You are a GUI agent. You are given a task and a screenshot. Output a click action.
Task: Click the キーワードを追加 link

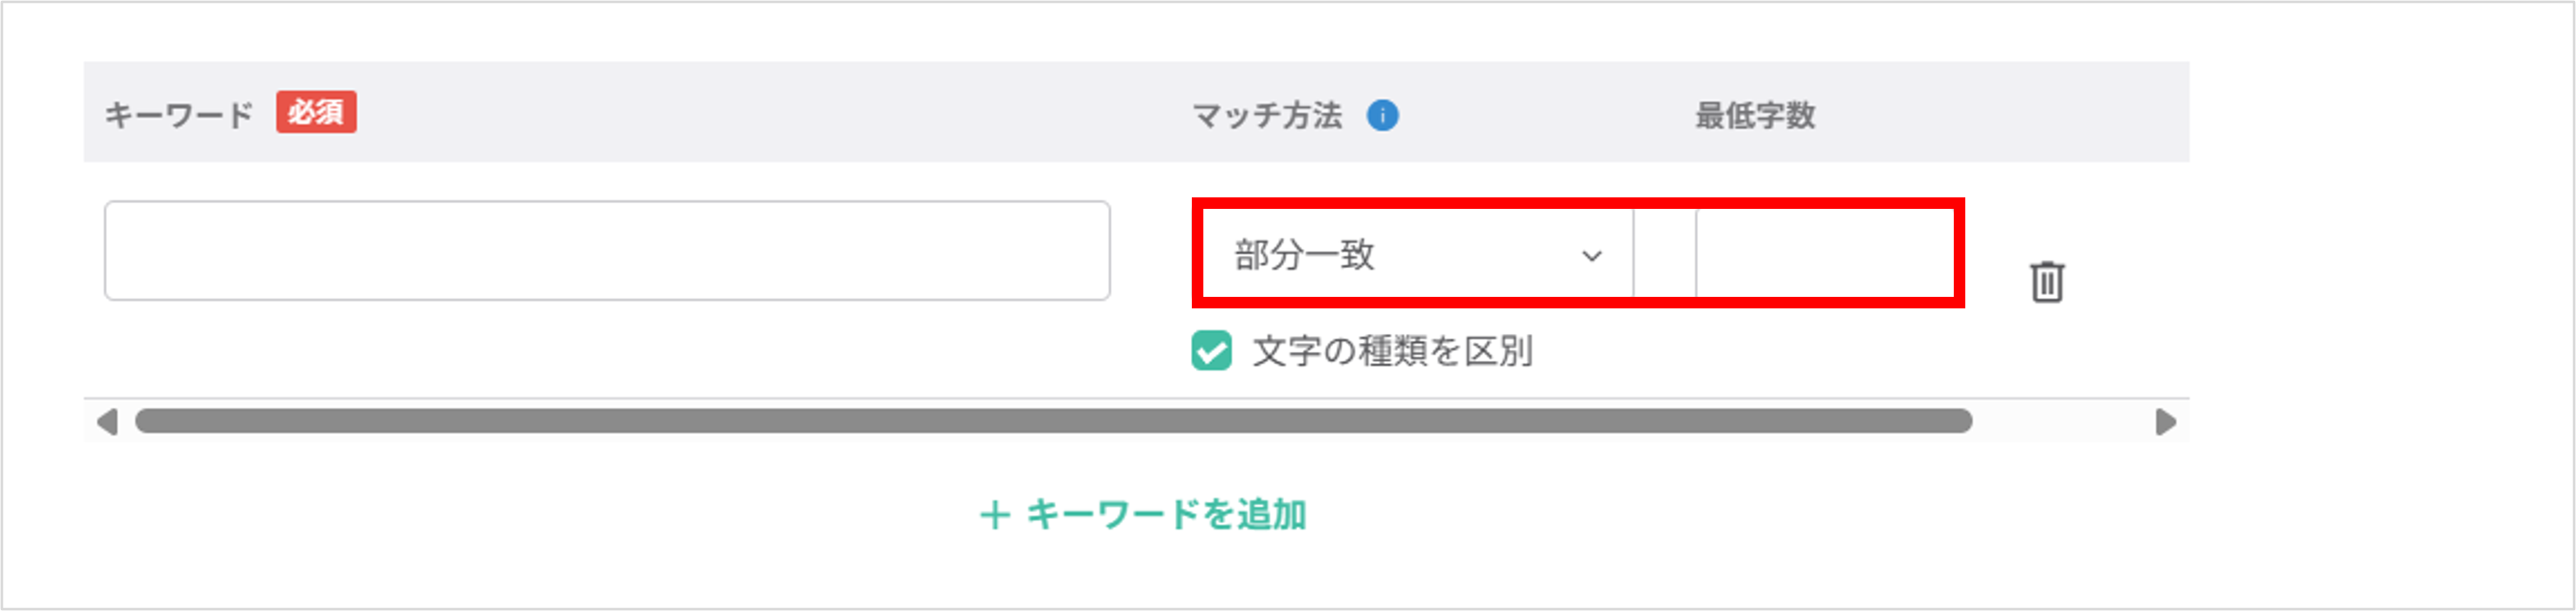coord(1165,515)
